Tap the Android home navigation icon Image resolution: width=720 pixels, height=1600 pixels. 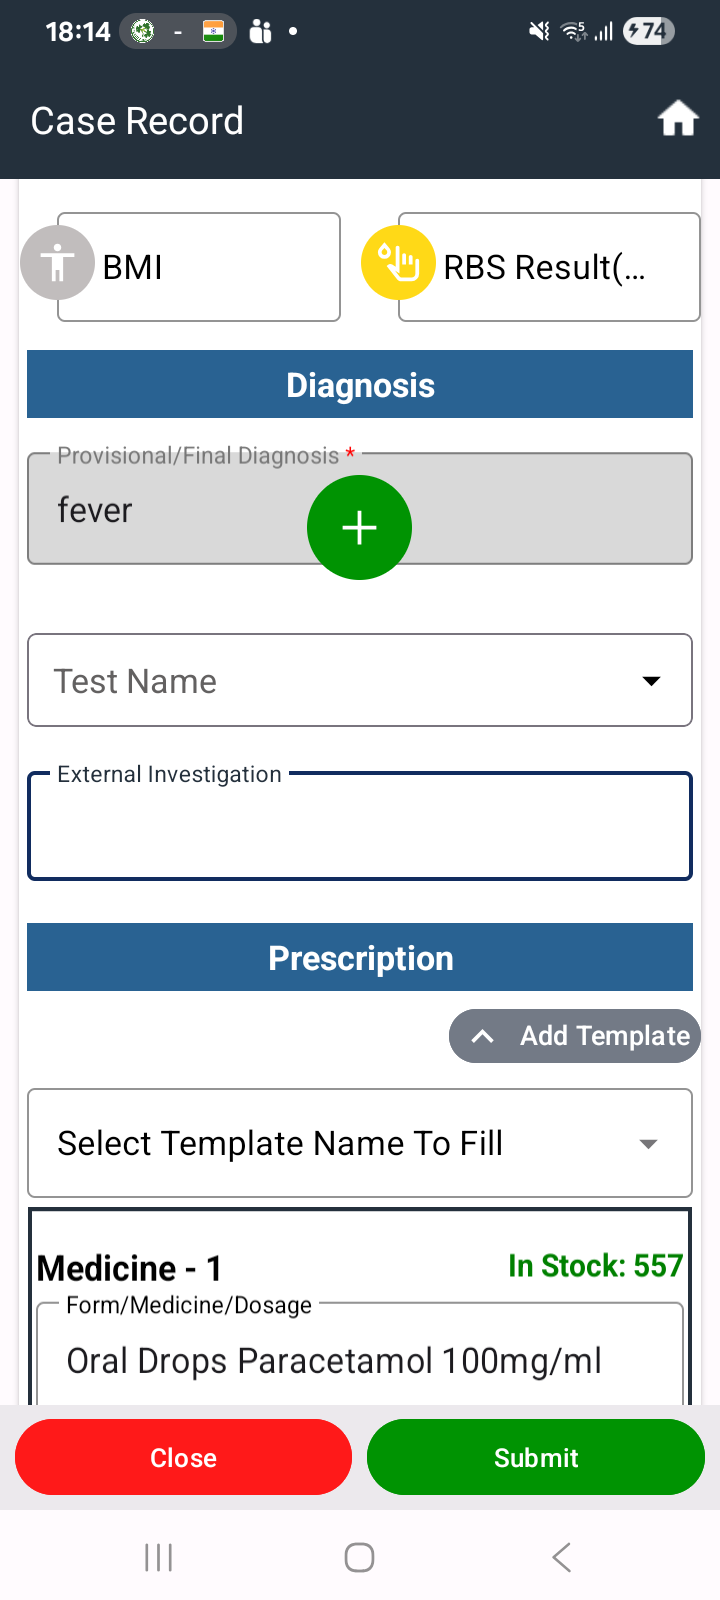pyautogui.click(x=359, y=1557)
